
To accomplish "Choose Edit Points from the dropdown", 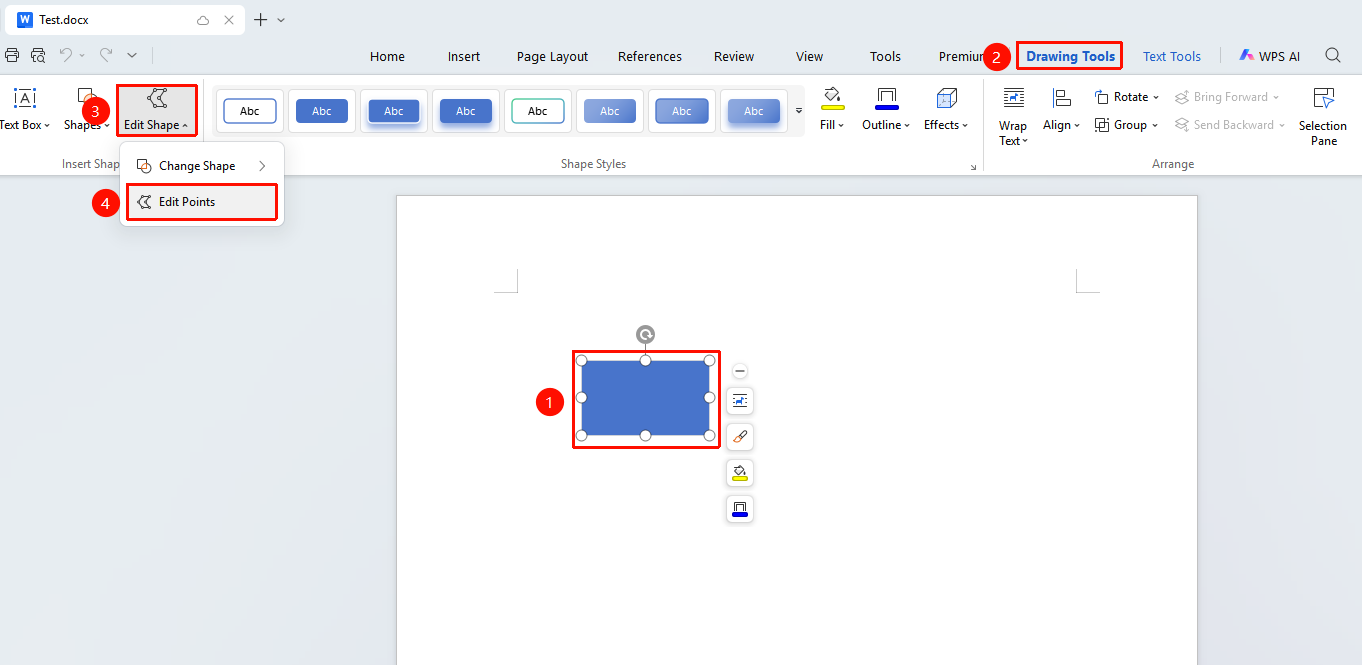I will [x=202, y=202].
